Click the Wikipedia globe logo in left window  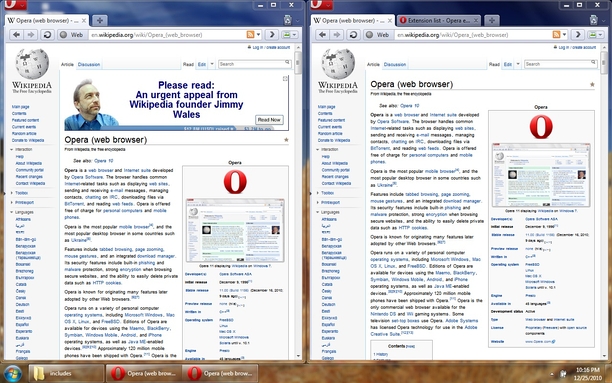pyautogui.click(x=32, y=64)
